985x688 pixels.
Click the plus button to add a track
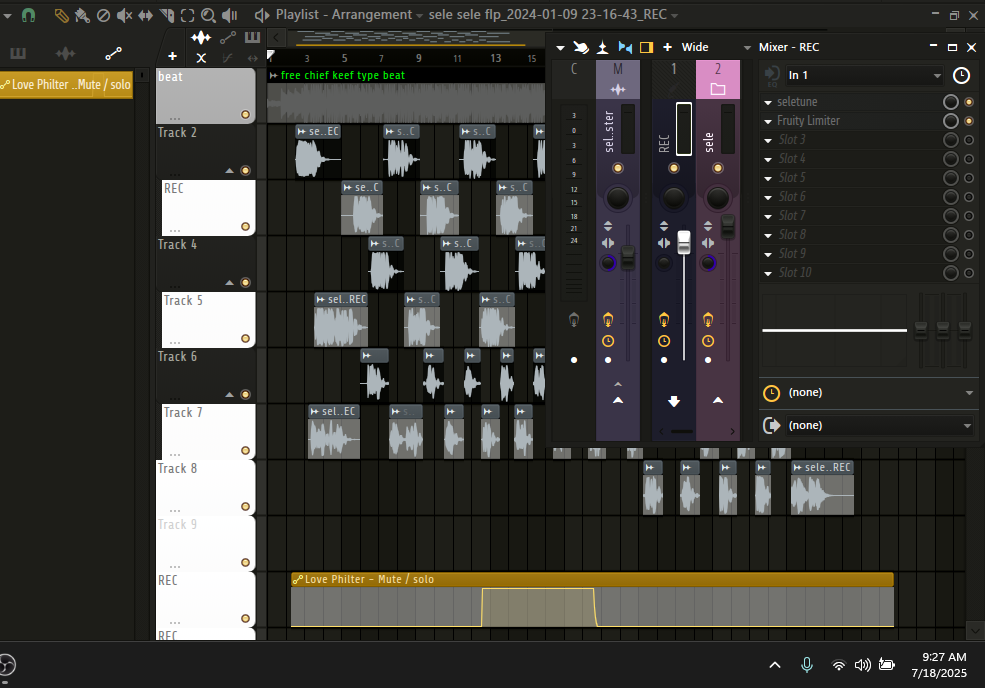point(173,55)
